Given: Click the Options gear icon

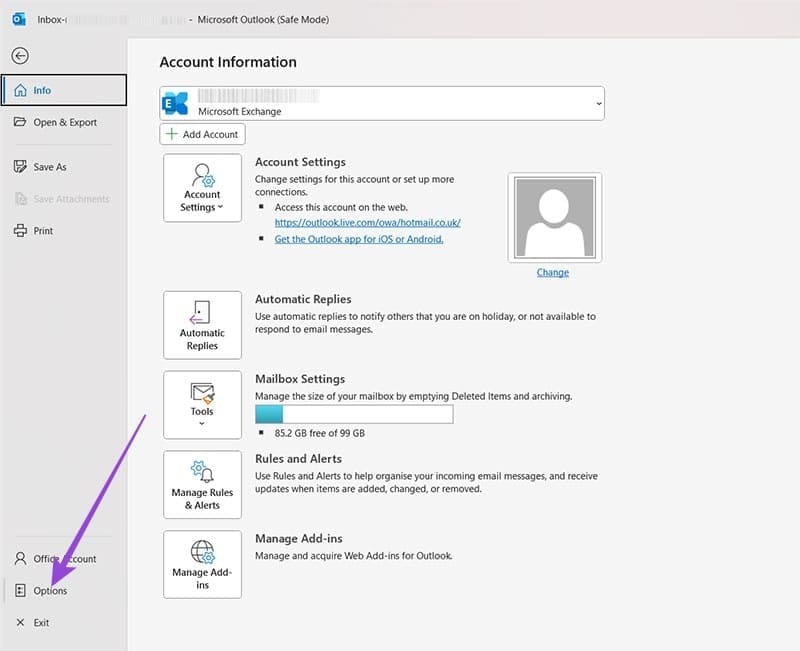Looking at the screenshot, I should point(22,590).
